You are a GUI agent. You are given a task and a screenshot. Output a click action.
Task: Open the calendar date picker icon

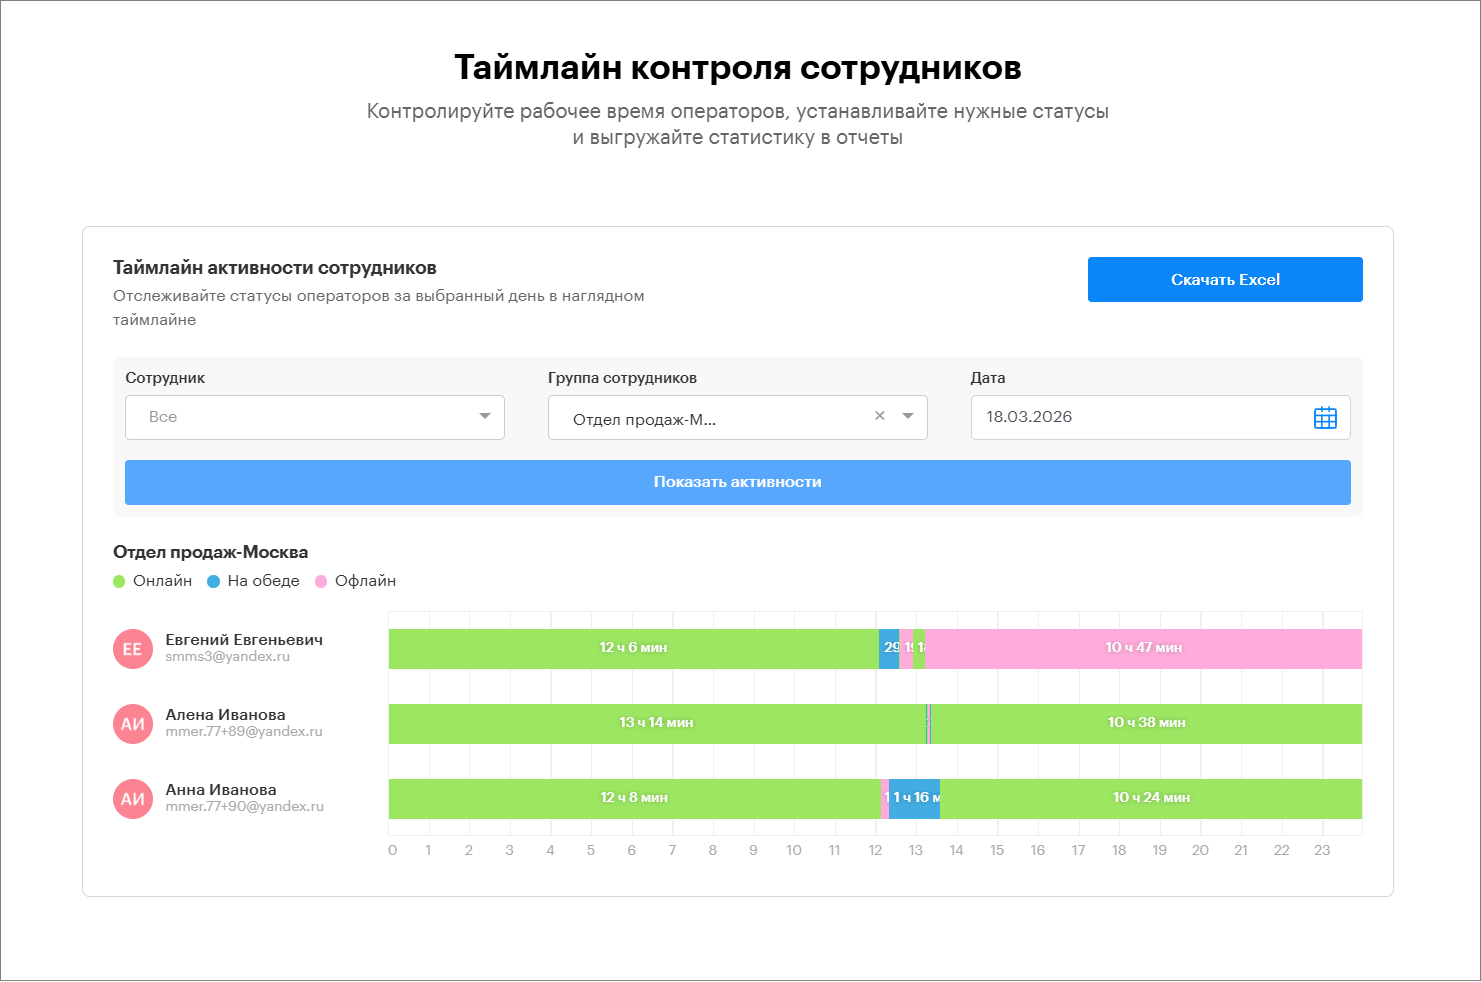click(1324, 418)
